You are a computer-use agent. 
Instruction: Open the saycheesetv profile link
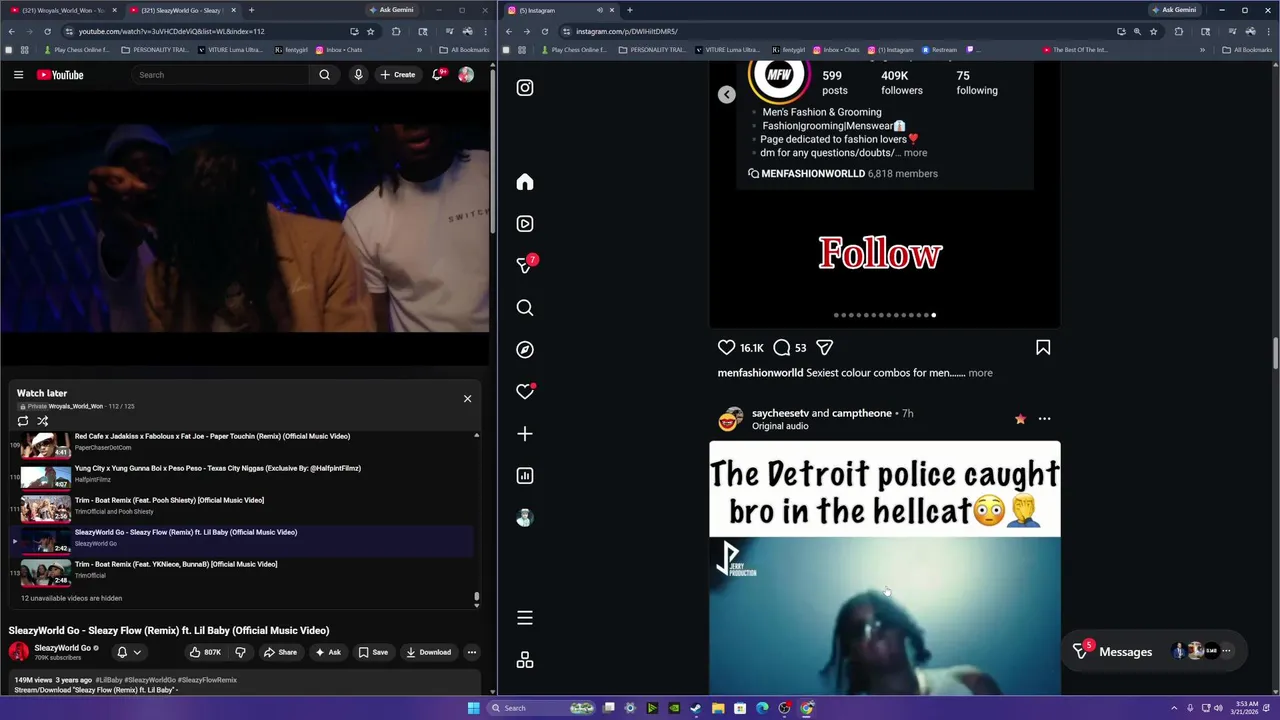[x=780, y=413]
